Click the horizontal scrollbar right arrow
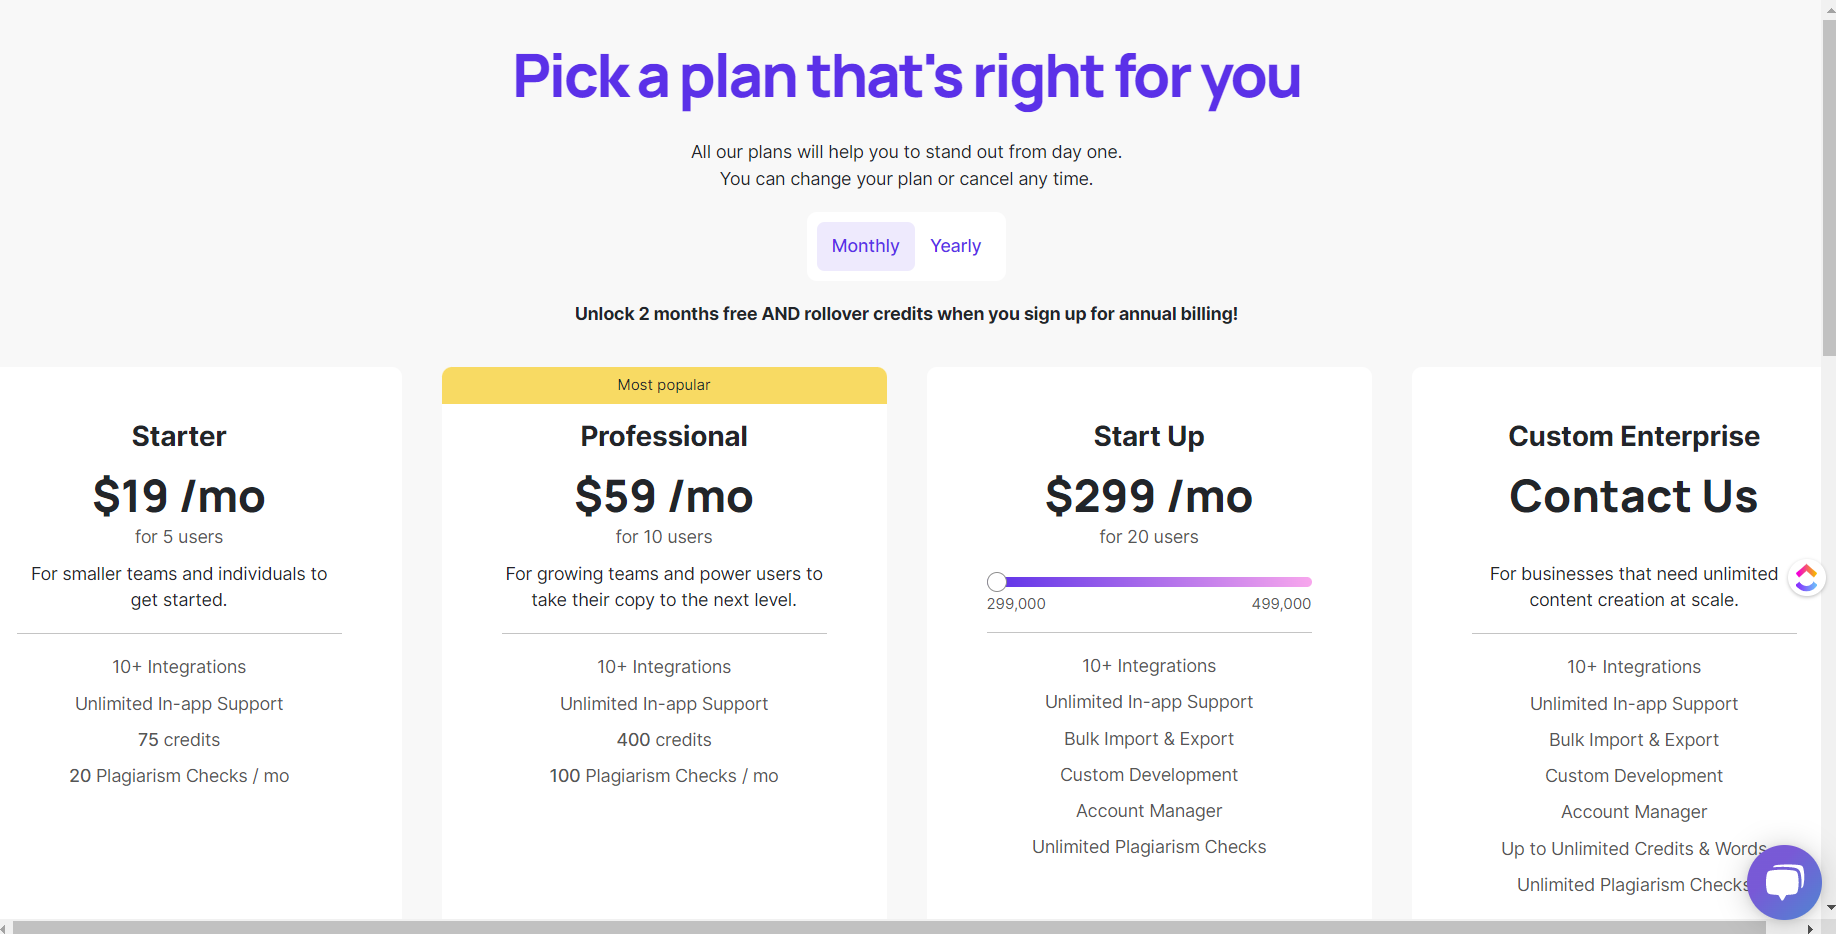This screenshot has width=1836, height=934. pos(1809,928)
